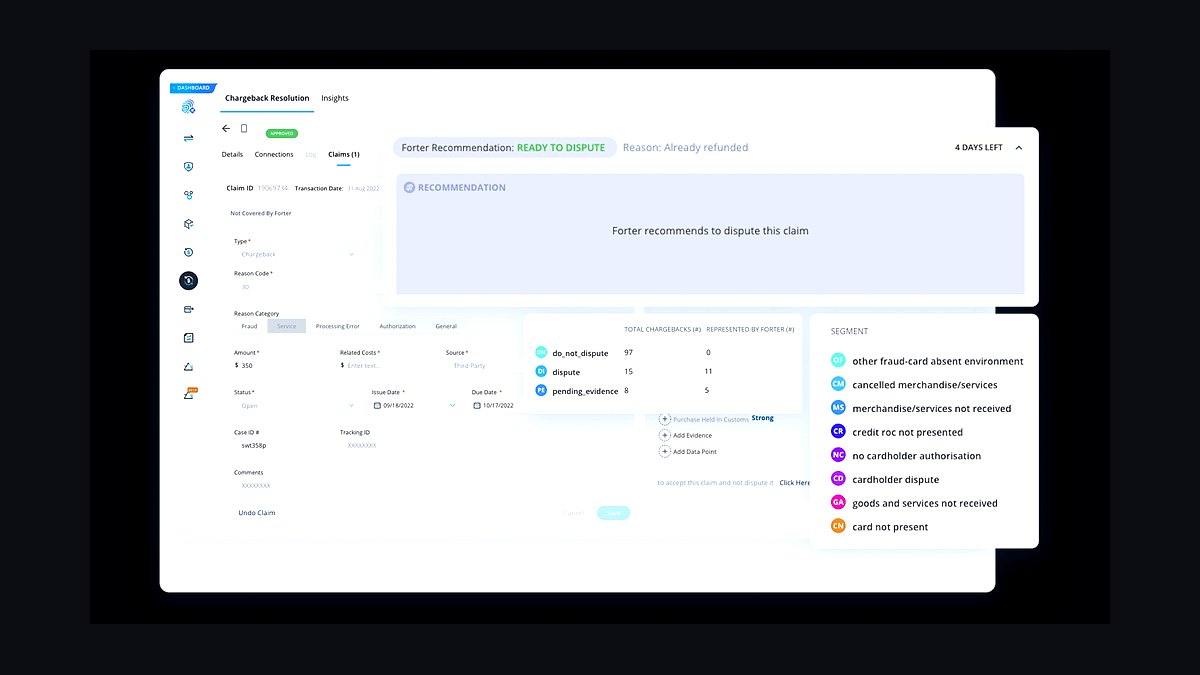Screen dimensions: 1200x675
Task: Click the Add Data Point link
Action: [695, 452]
